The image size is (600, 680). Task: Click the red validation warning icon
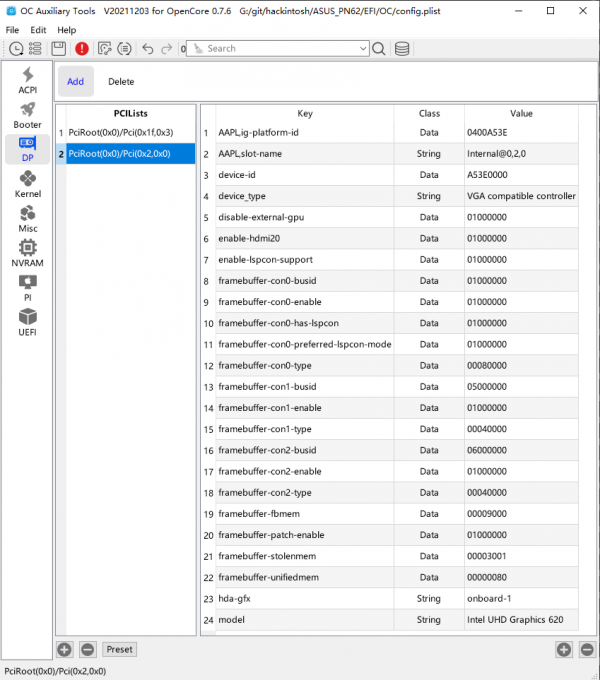81,48
